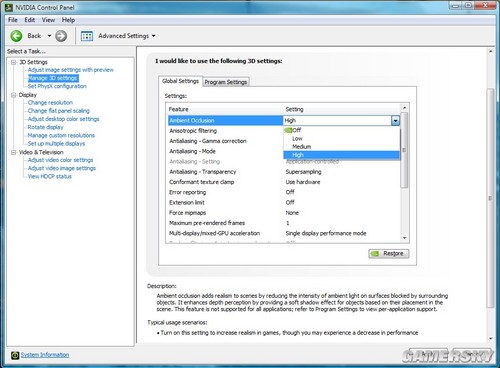Switch to the Program Settings tab
Image resolution: width=500 pixels, height=368 pixels.
click(226, 82)
